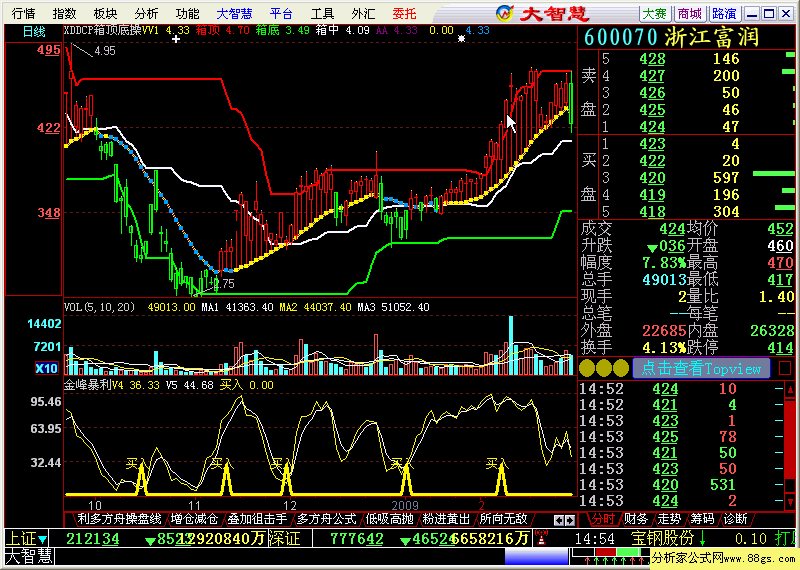Image resolution: width=800 pixels, height=570 pixels.
Task: Select the 粉进黄出 indicator tab
Action: [446, 519]
